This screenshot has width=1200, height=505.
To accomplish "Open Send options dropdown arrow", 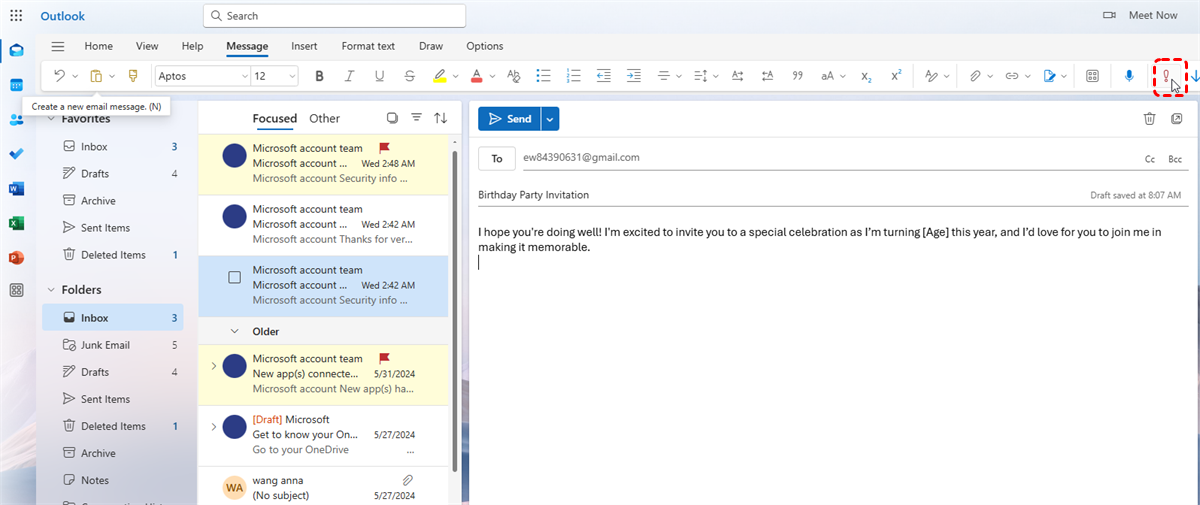I will coord(550,119).
